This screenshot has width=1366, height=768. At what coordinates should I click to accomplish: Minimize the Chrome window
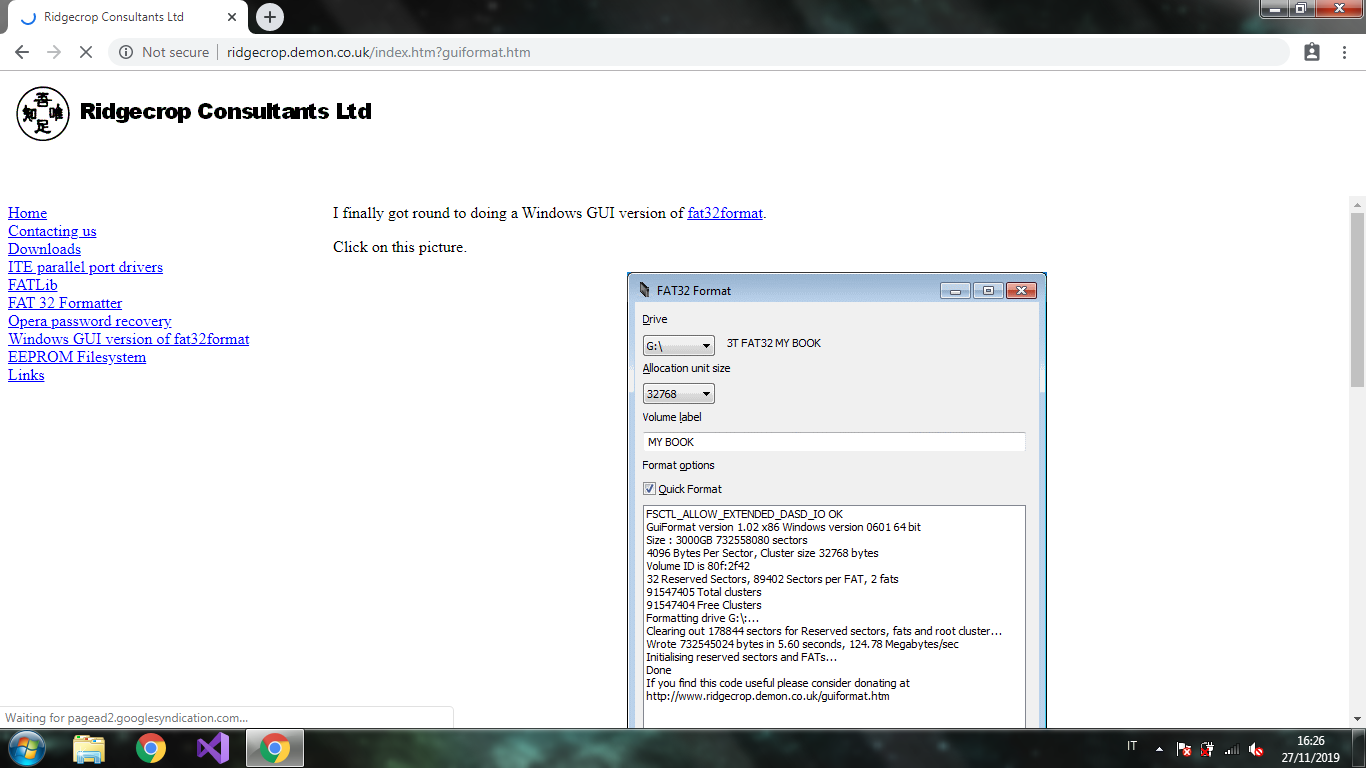pos(1274,9)
